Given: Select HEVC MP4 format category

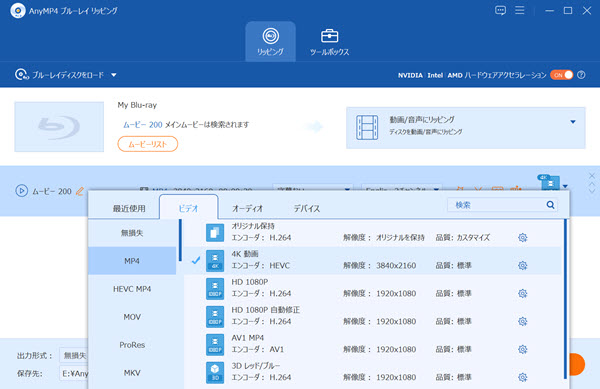Looking at the screenshot, I should pos(132,289).
